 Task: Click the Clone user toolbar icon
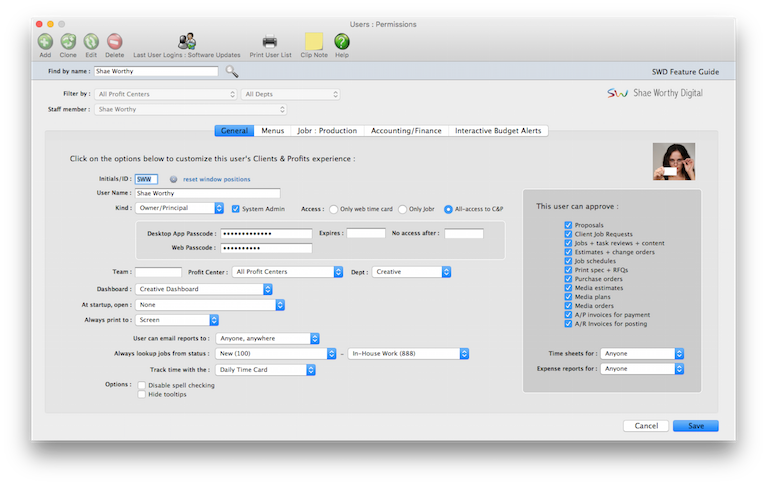pyautogui.click(x=68, y=42)
